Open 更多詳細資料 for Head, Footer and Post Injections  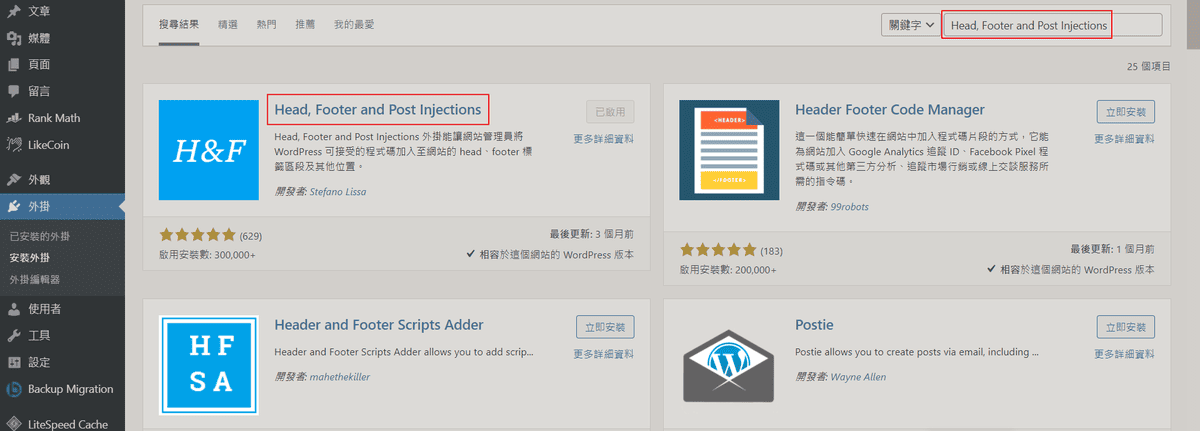[604, 139]
